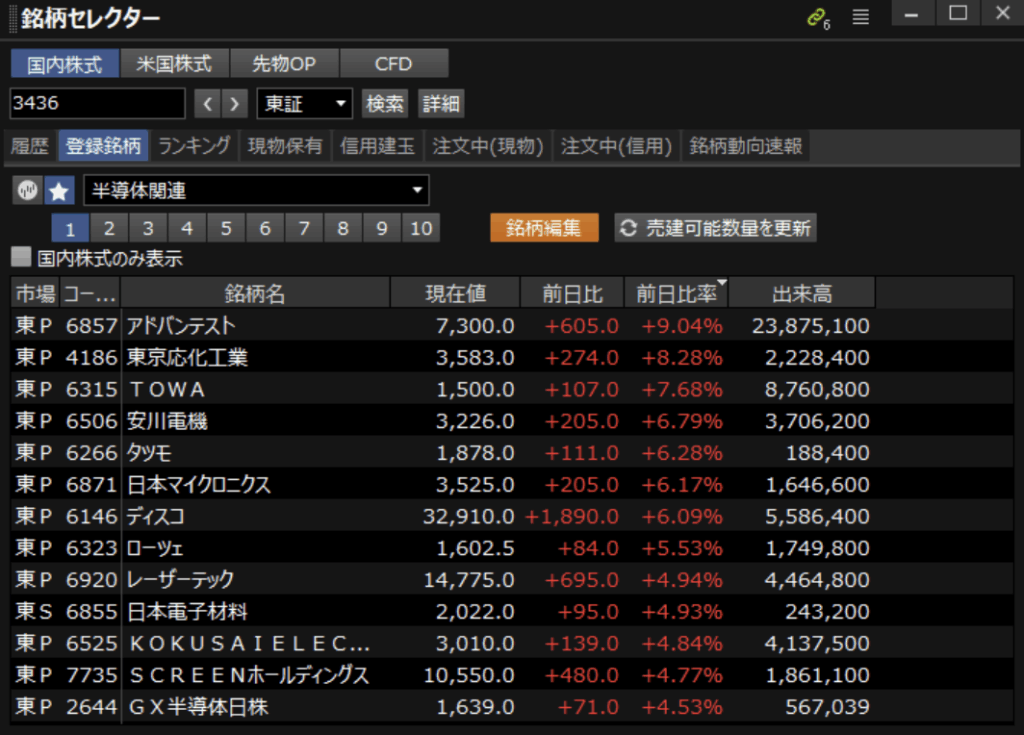This screenshot has height=735, width=1024.
Task: Click the 検索 button
Action: (385, 103)
